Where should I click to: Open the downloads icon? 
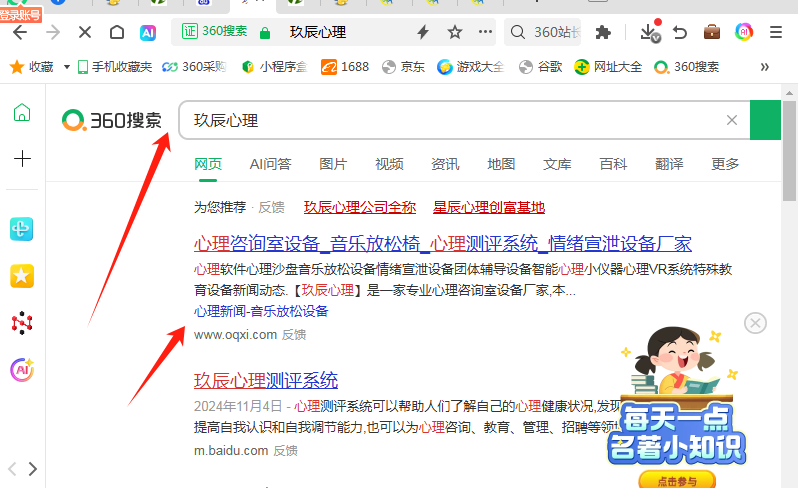tap(650, 32)
